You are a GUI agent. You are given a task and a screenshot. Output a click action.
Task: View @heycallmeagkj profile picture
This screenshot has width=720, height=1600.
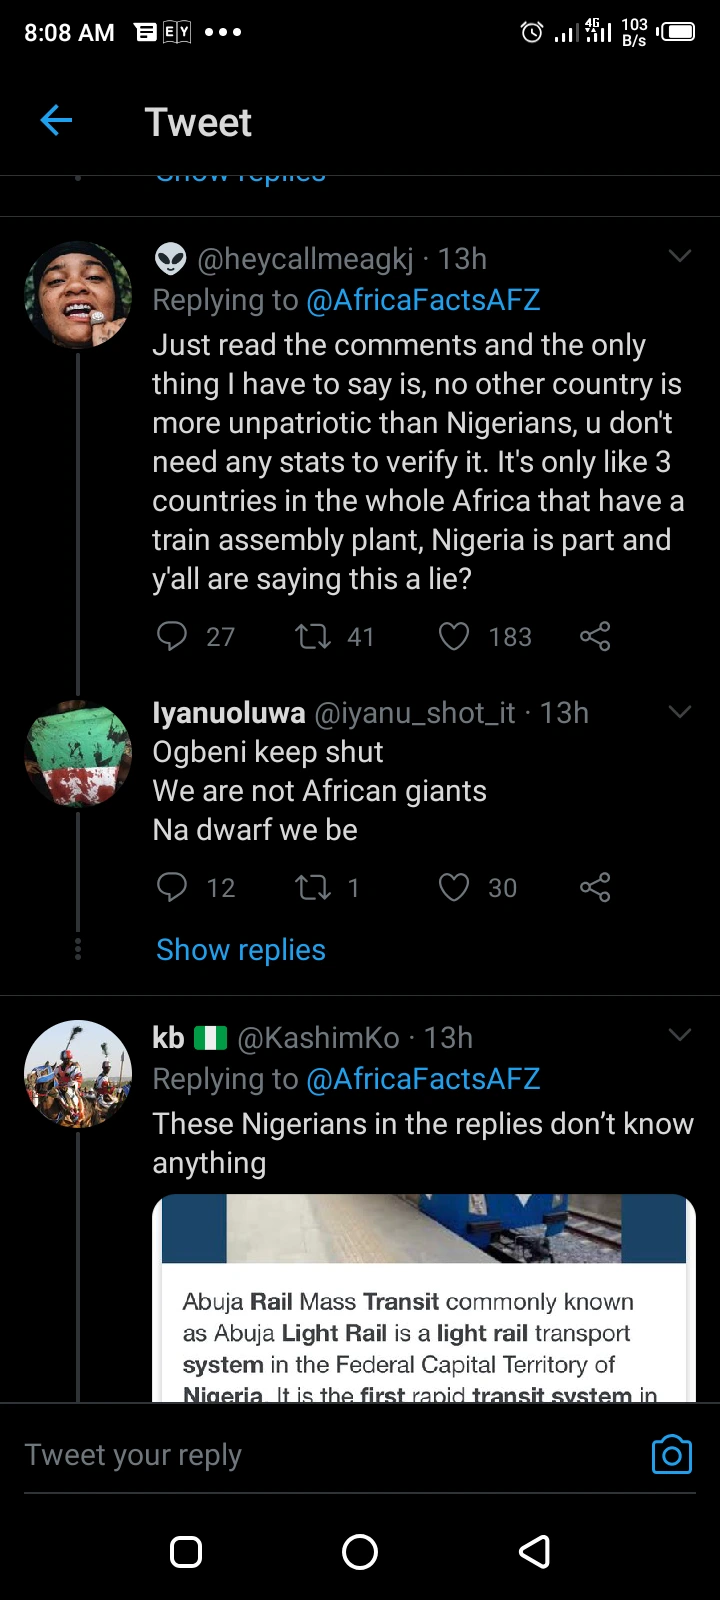pos(78,295)
